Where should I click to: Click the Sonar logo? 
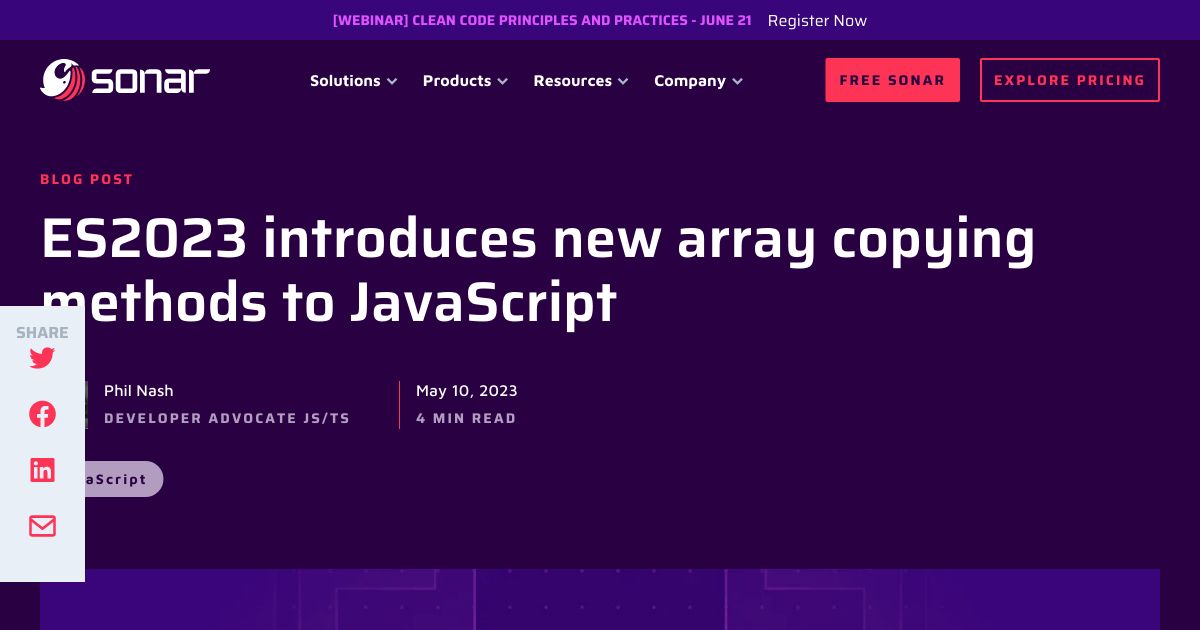point(125,80)
